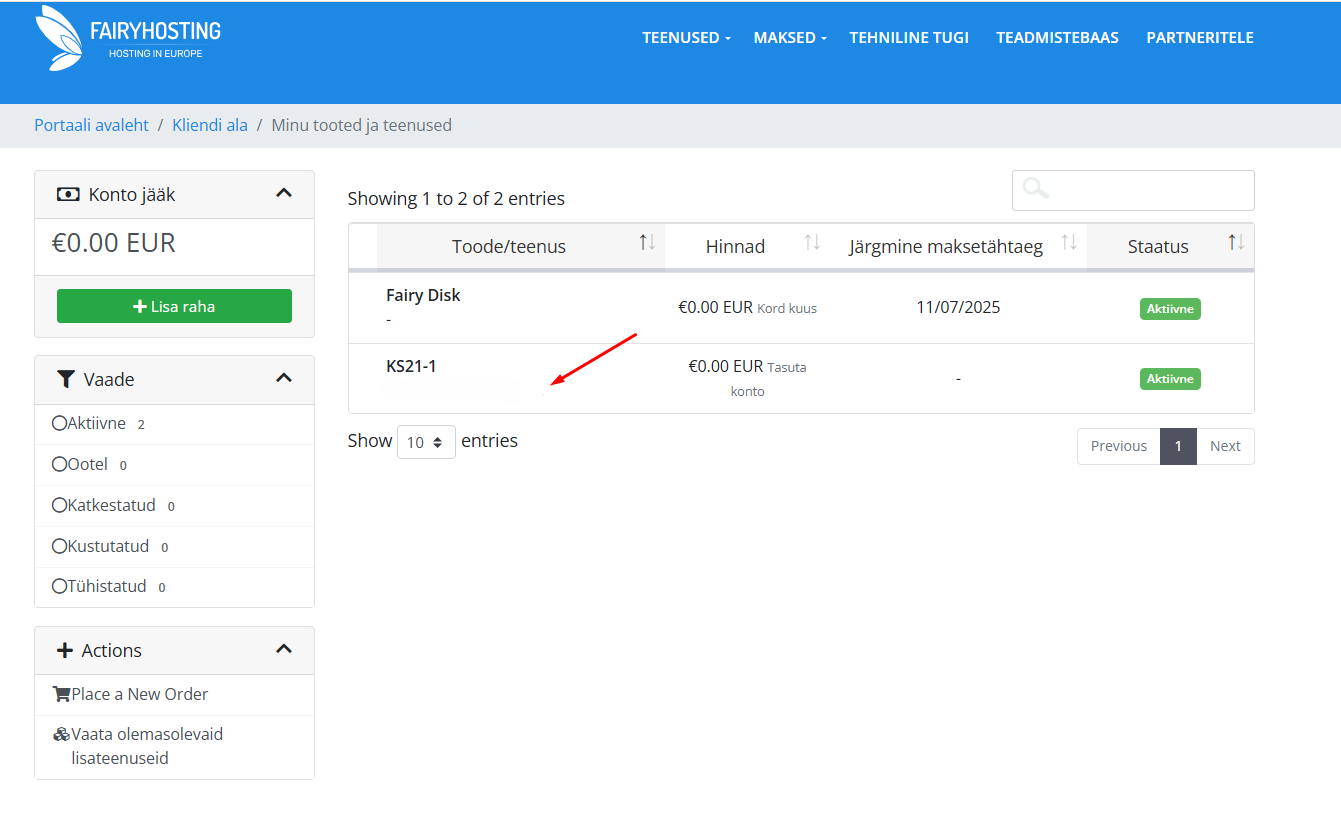The height and width of the screenshot is (819, 1341).
Task: Click page 1 in pagination
Action: (x=1178, y=446)
